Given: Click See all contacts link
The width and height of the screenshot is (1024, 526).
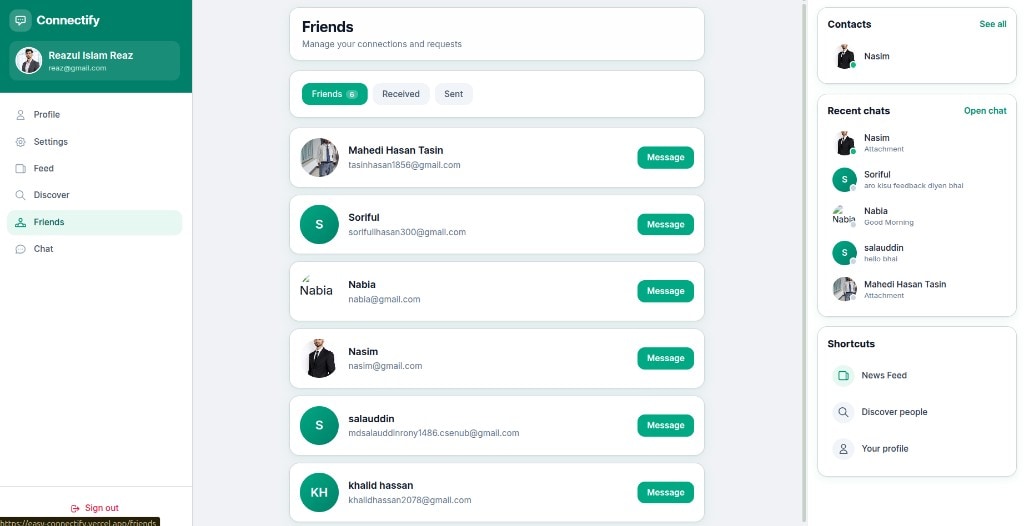Looking at the screenshot, I should click(x=993, y=24).
